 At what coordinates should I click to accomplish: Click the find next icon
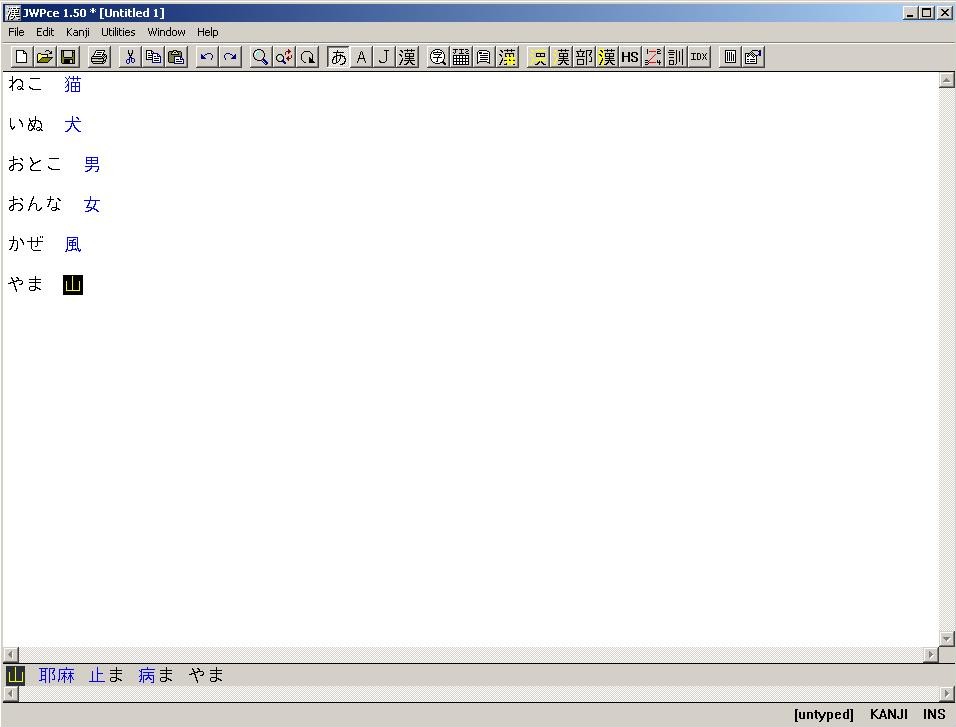(x=307, y=57)
